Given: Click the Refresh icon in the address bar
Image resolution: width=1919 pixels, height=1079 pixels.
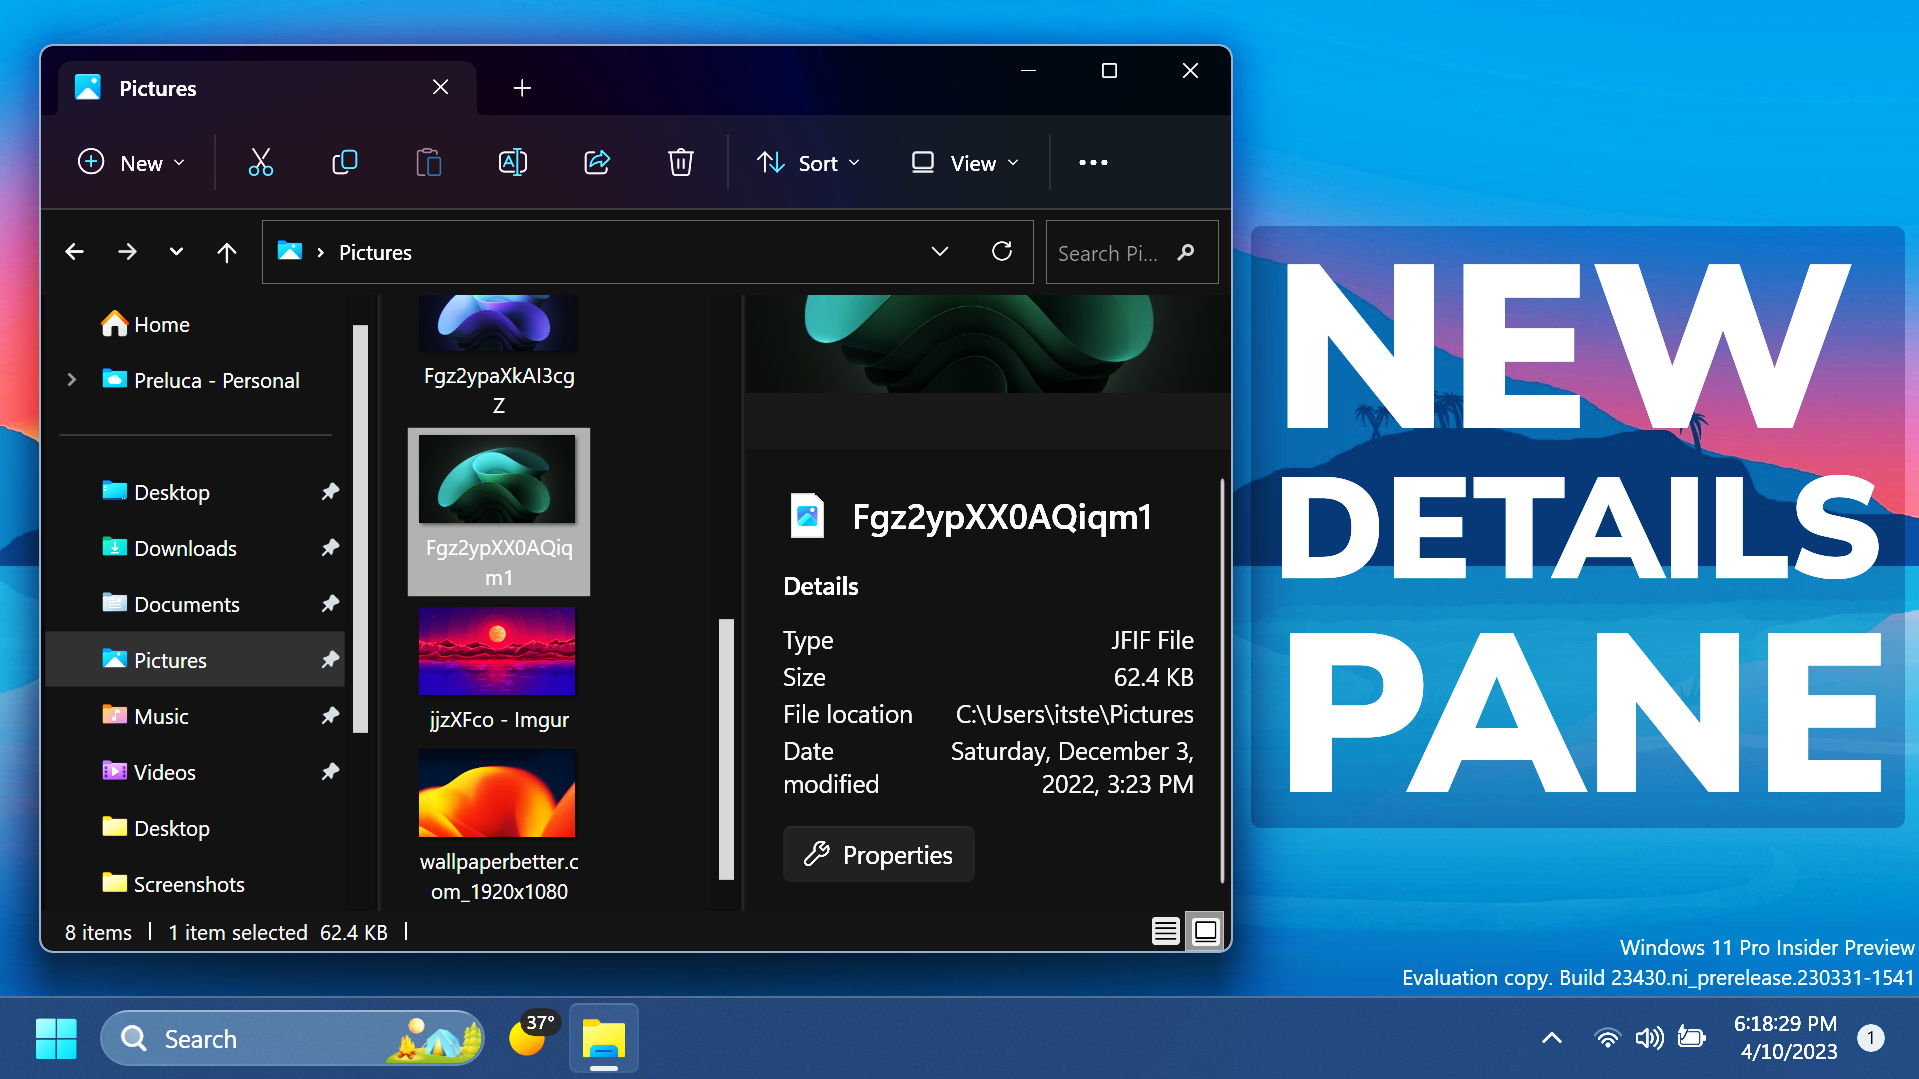Looking at the screenshot, I should (x=1003, y=252).
